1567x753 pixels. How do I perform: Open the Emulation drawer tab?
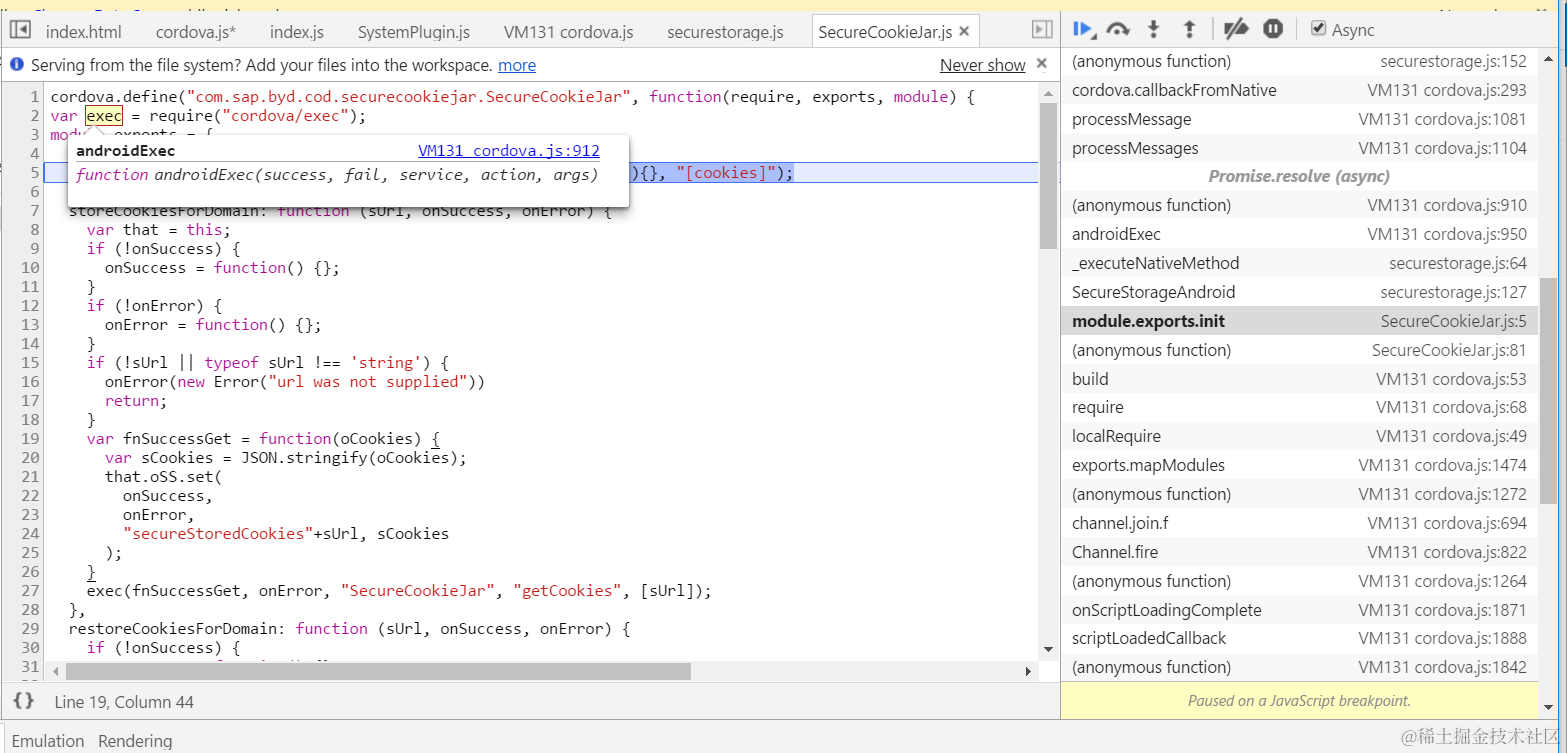coord(48,741)
